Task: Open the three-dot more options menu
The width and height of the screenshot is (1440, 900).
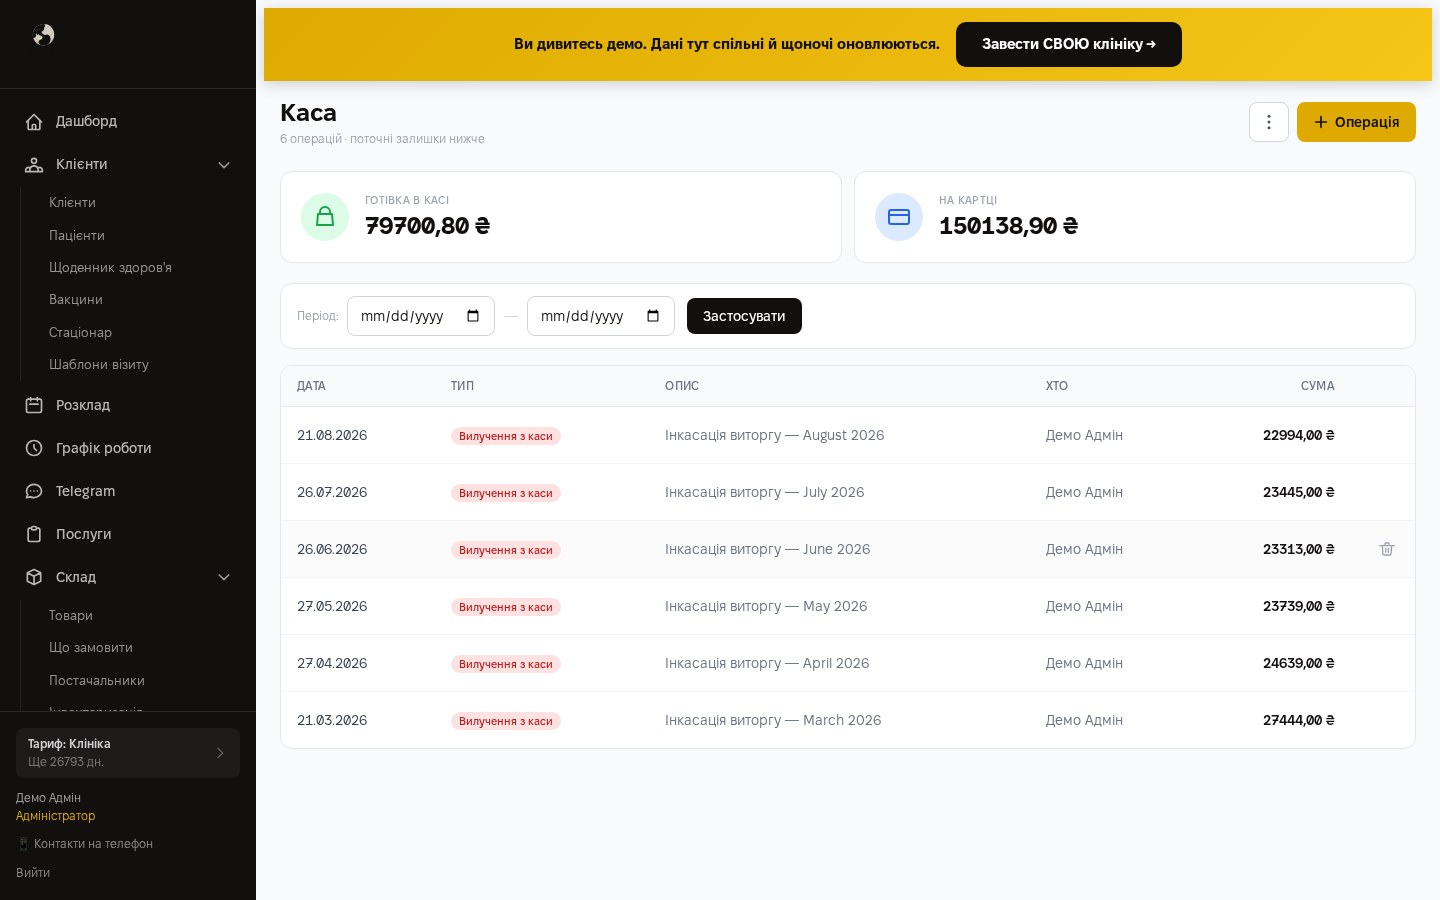Action: pos(1268,122)
